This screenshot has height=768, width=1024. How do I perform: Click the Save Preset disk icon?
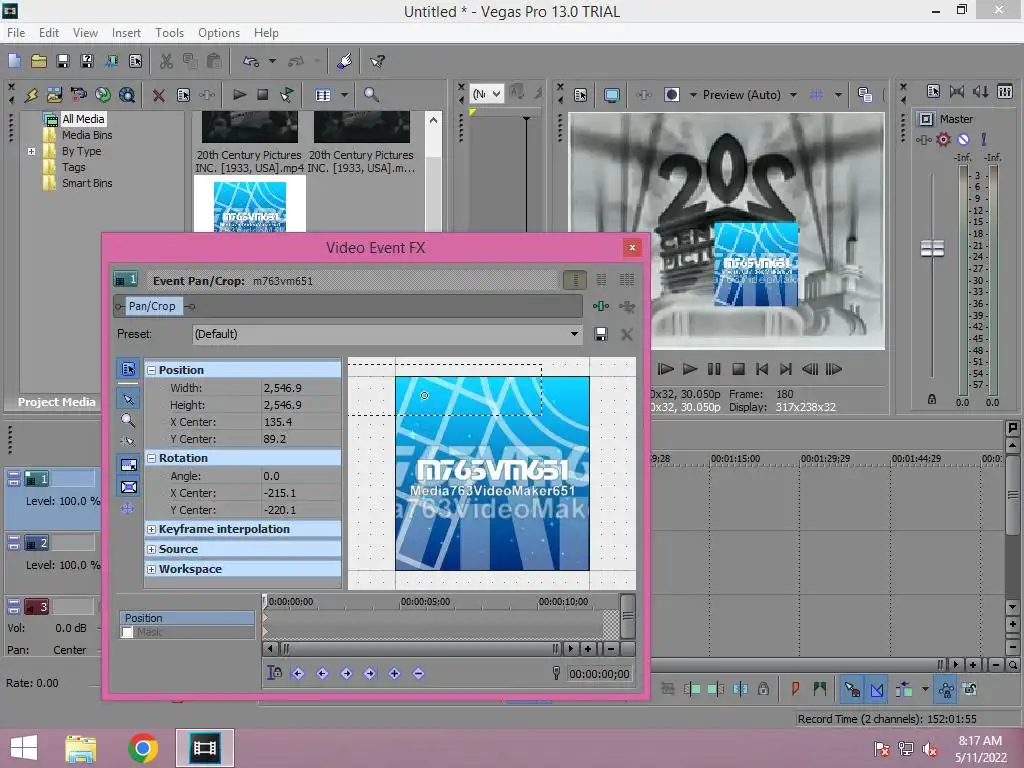[x=601, y=334]
